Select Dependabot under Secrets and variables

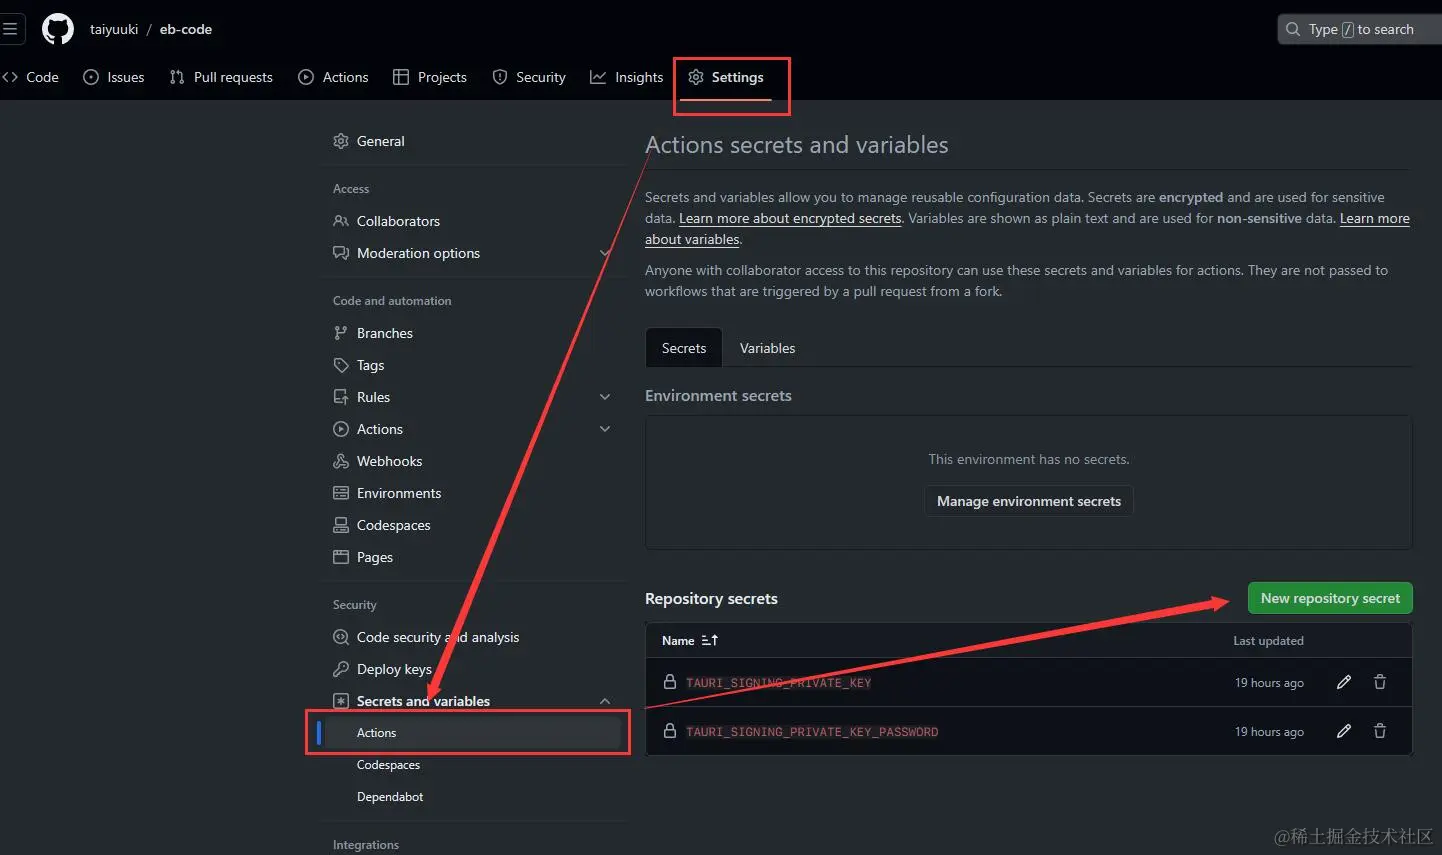pyautogui.click(x=390, y=797)
